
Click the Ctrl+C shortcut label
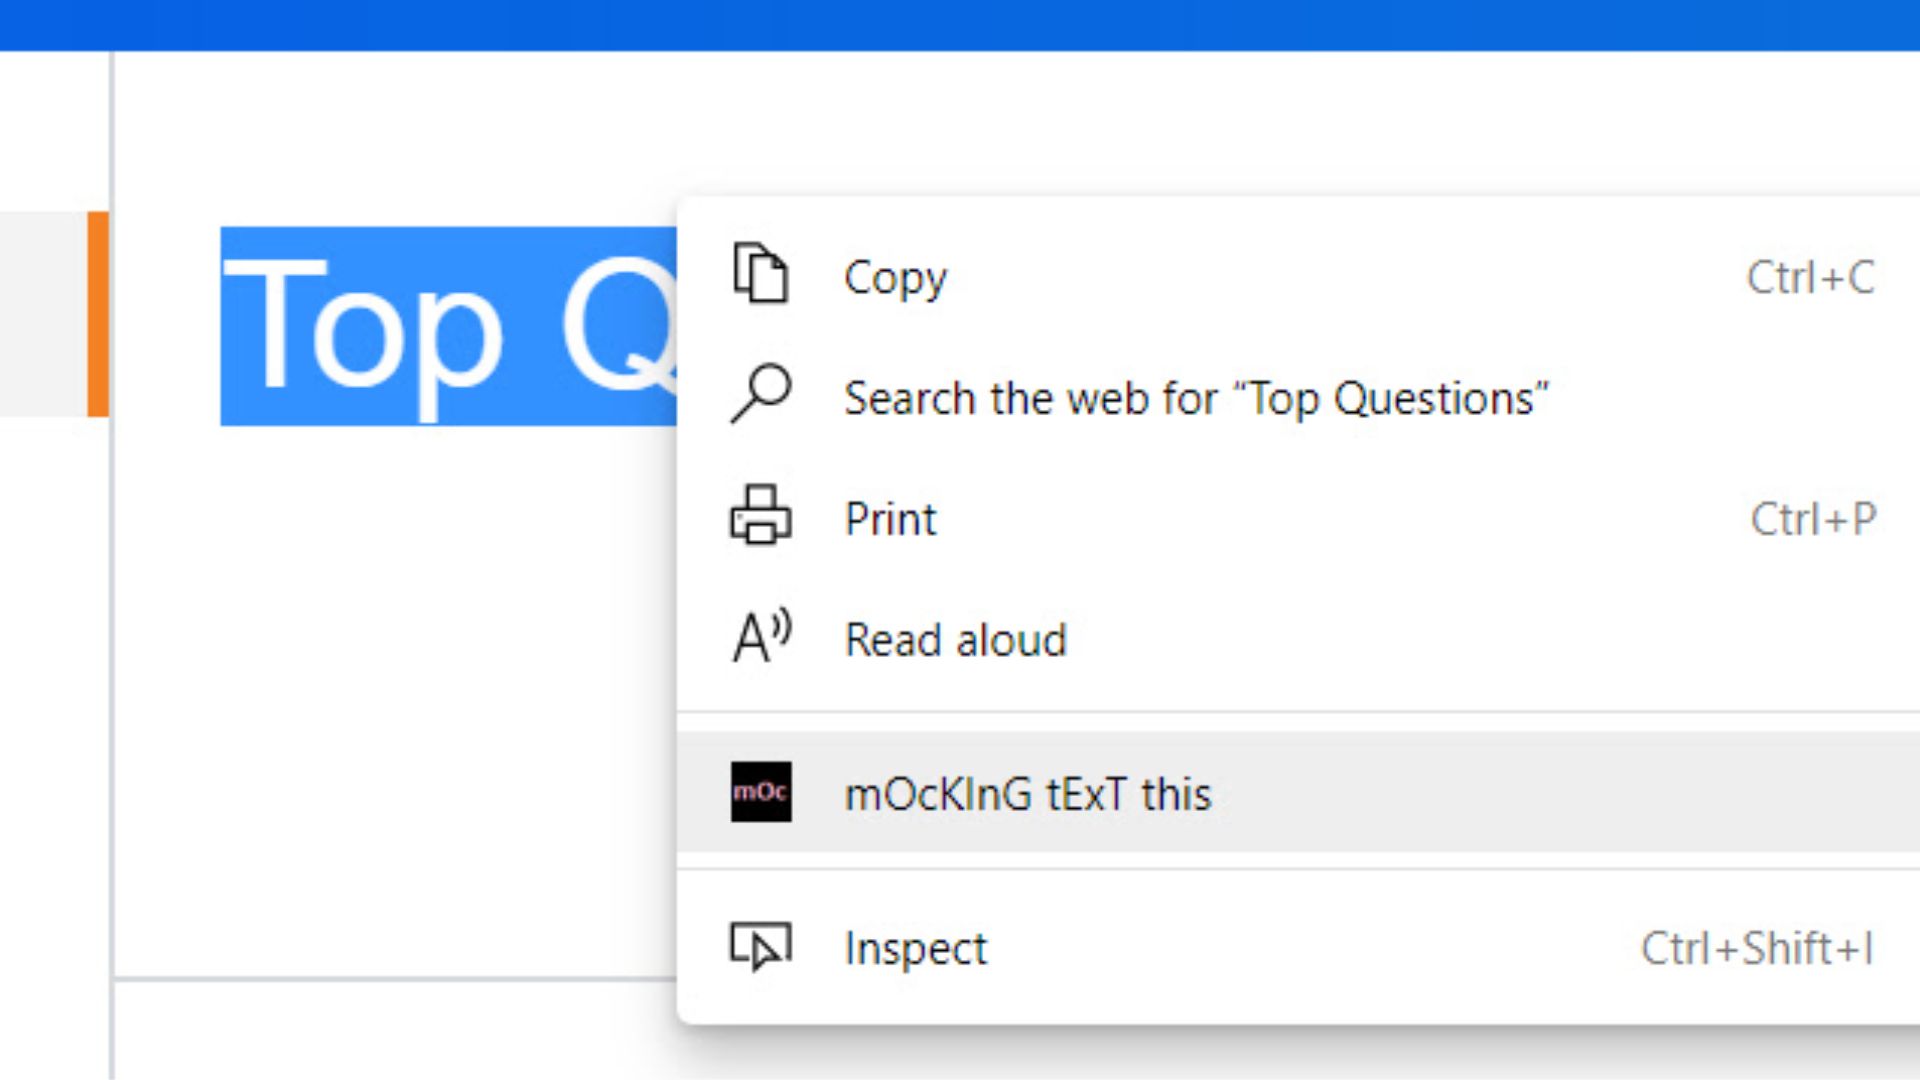[1810, 276]
